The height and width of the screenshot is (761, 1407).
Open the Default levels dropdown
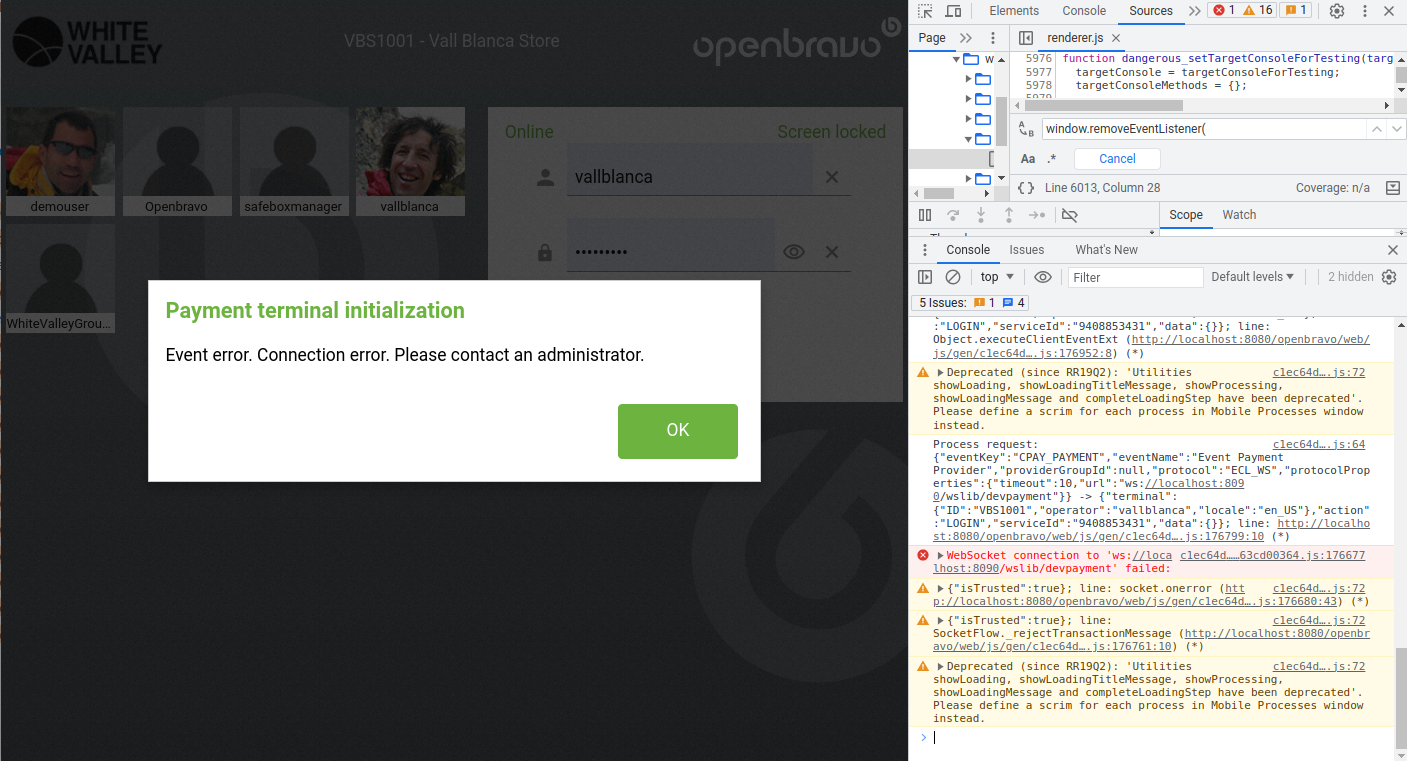1252,277
